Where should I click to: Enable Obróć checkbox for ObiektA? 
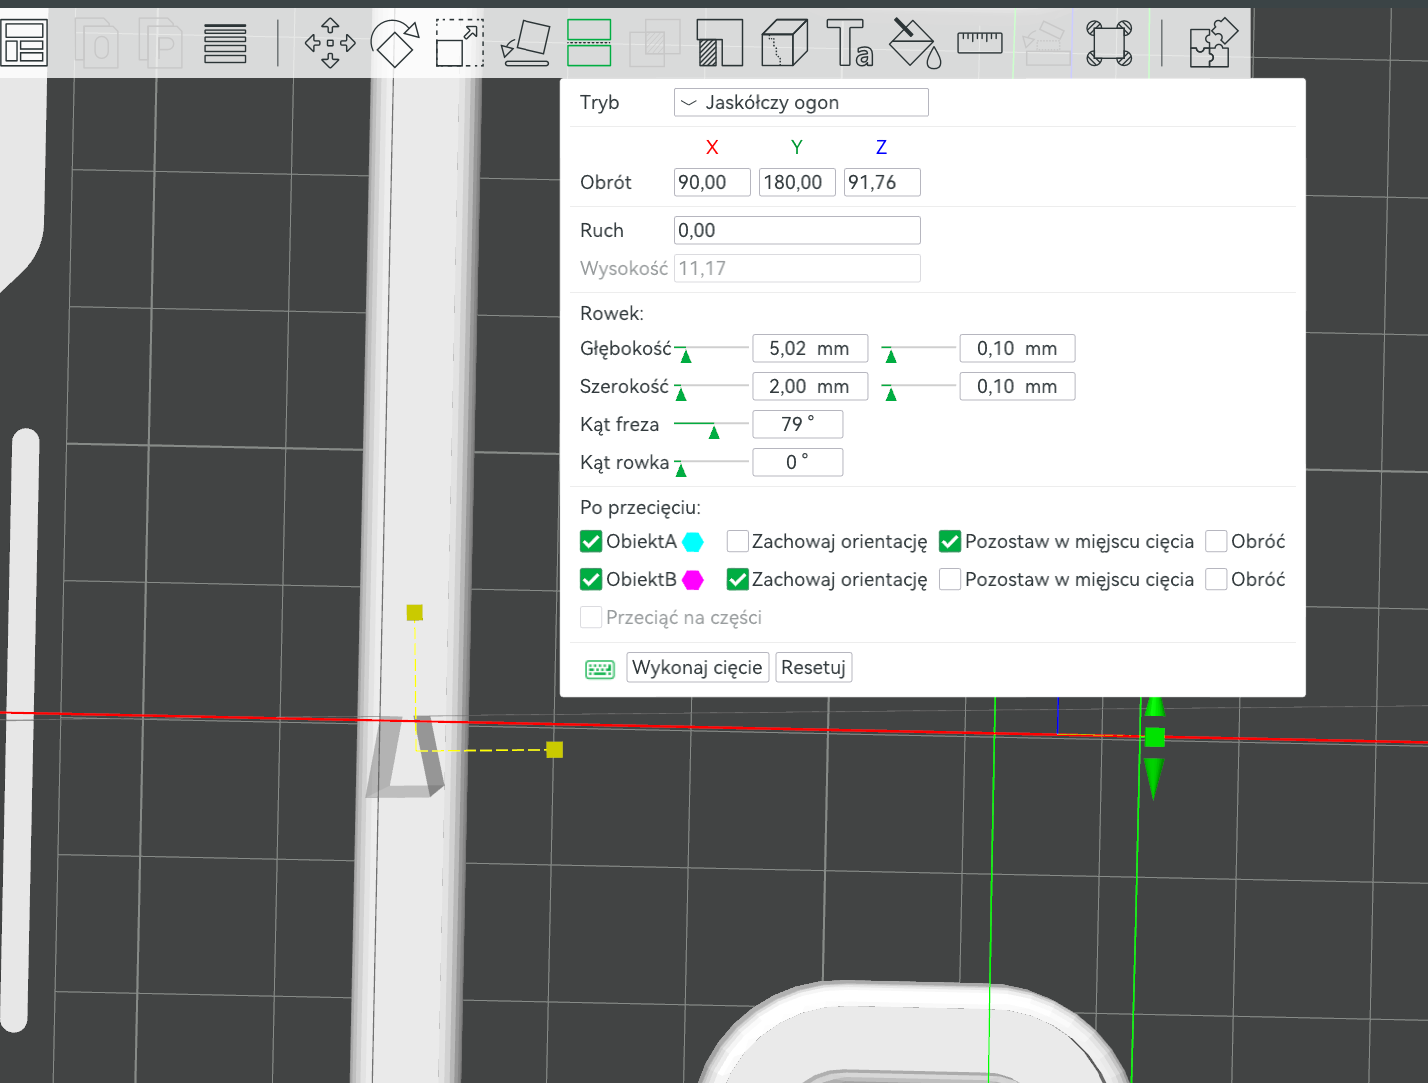[x=1216, y=542]
